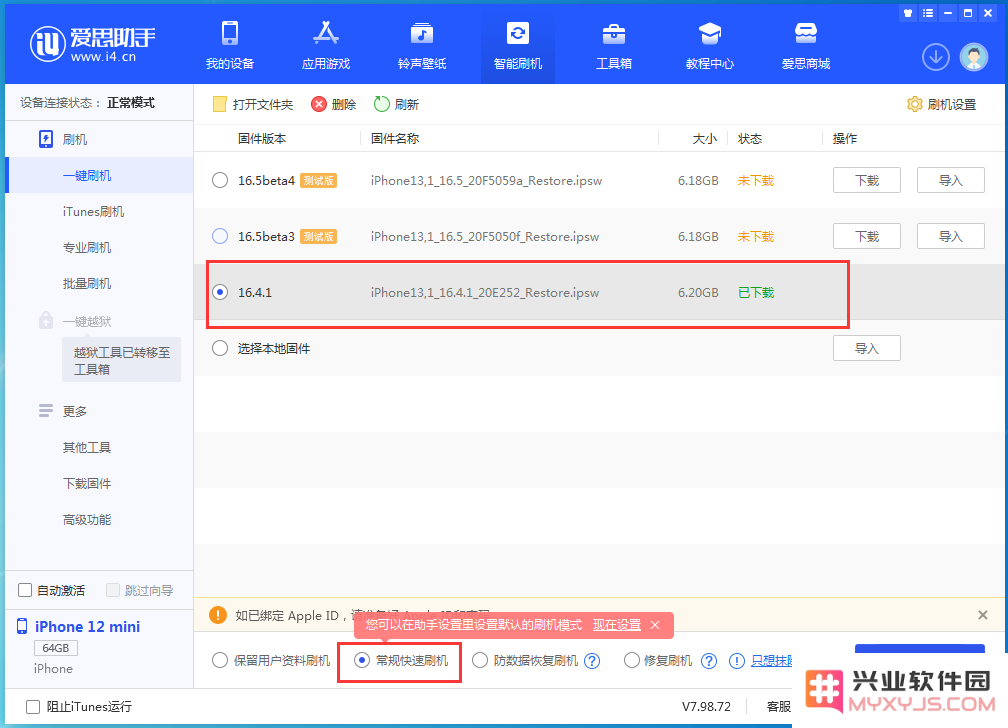This screenshot has height=728, width=1008.
Task: Open 刷机设置 flash settings gear
Action: (941, 104)
